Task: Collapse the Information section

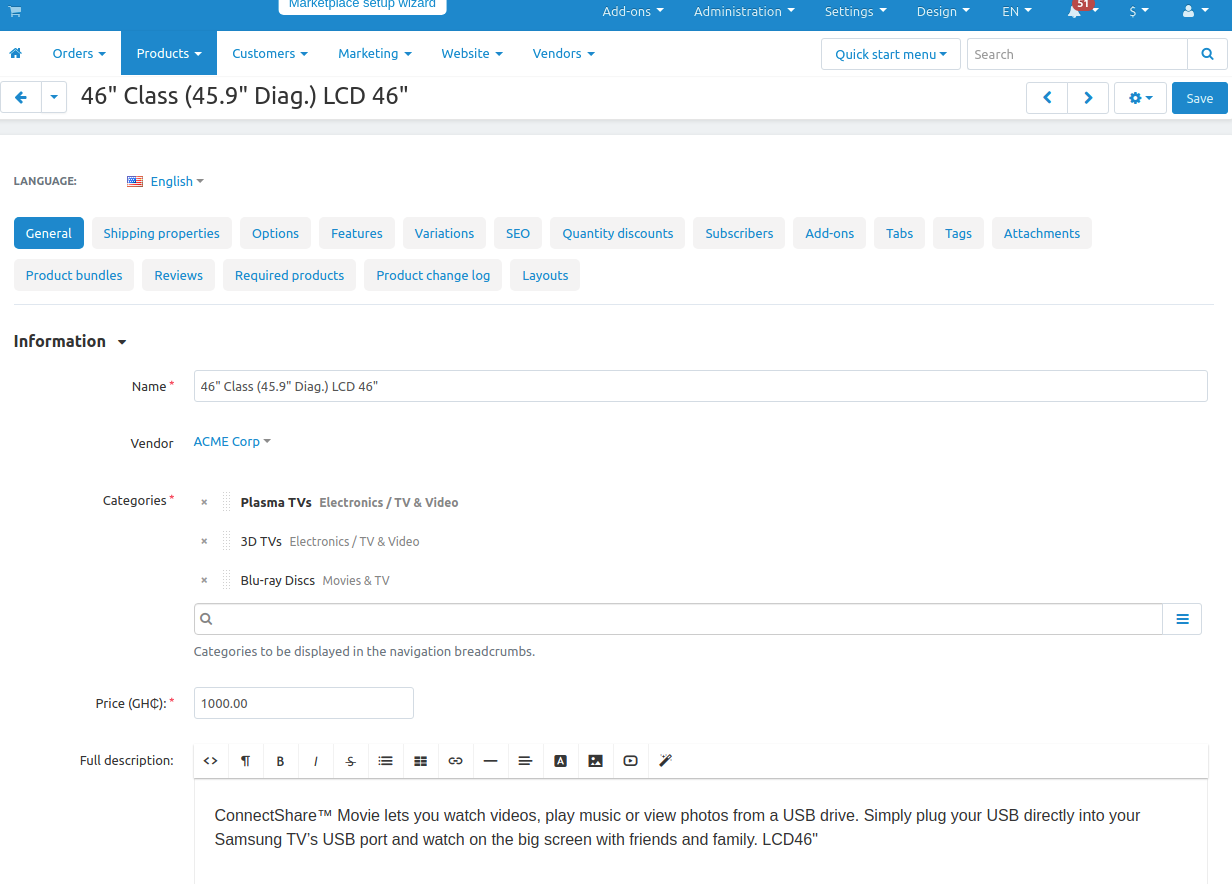Action: pos(70,341)
